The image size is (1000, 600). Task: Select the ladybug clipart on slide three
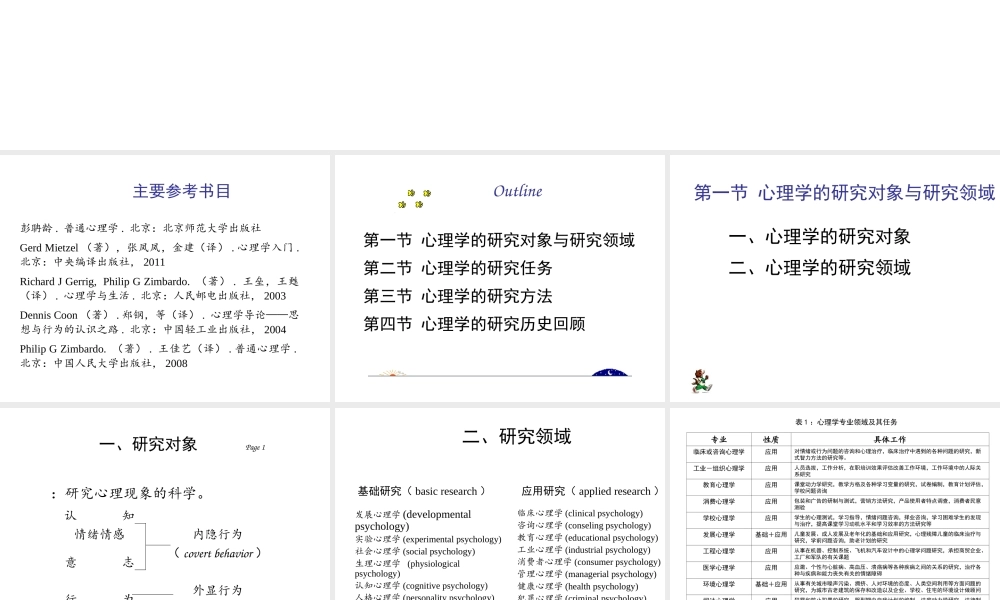tap(703, 379)
